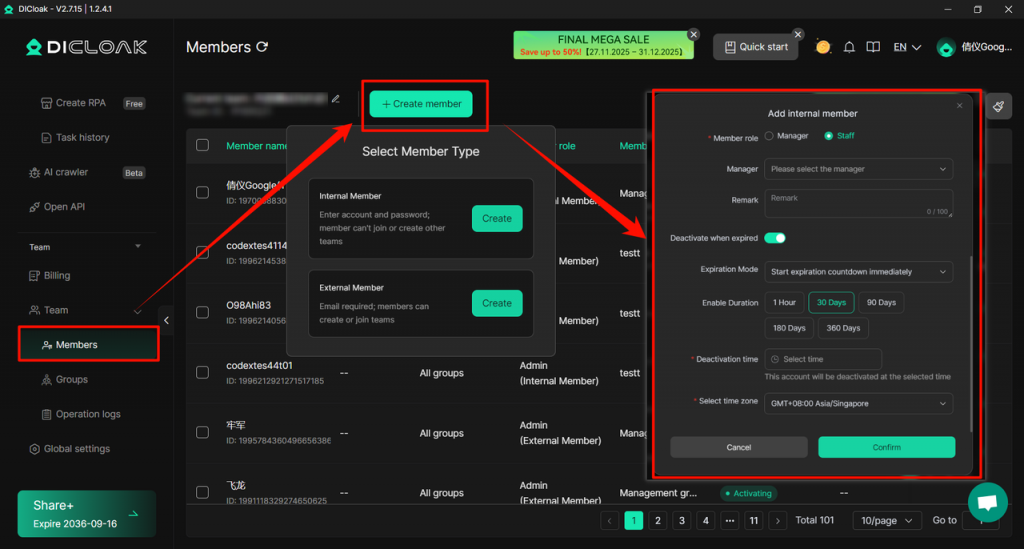This screenshot has height=549, width=1024.
Task: Choose the 90 Days duration option
Action: (x=881, y=302)
